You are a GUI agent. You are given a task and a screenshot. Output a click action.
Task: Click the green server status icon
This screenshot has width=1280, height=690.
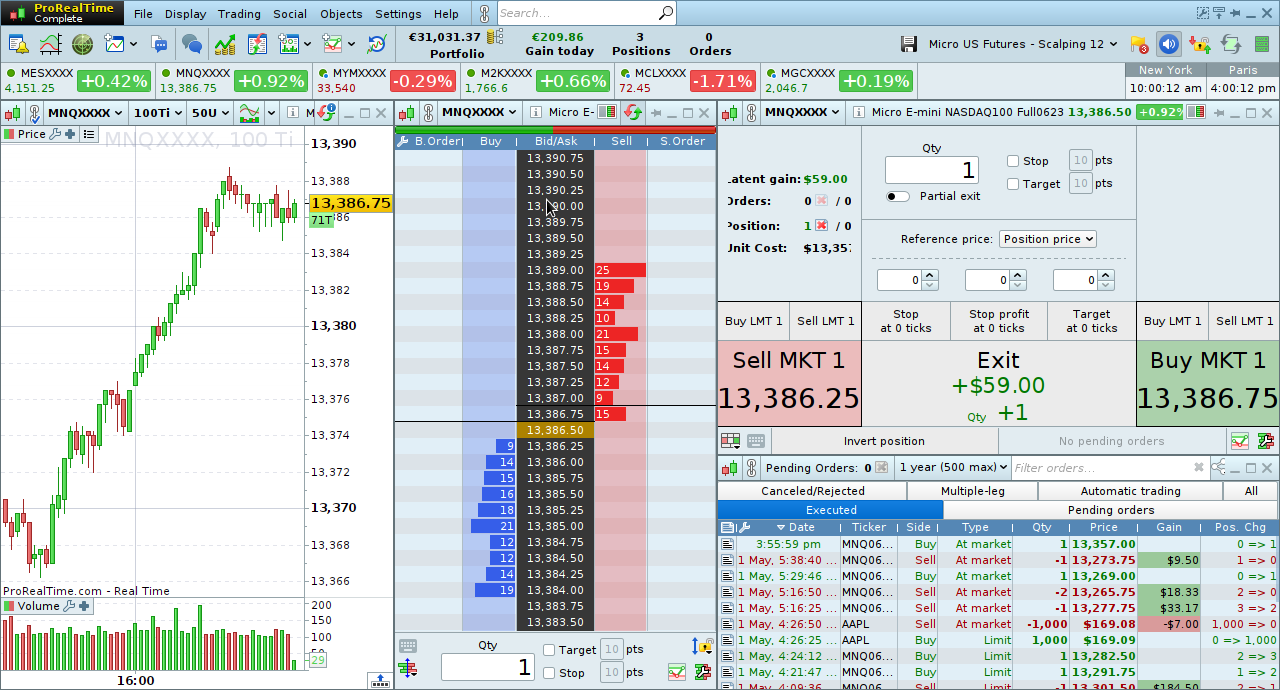[1262, 44]
